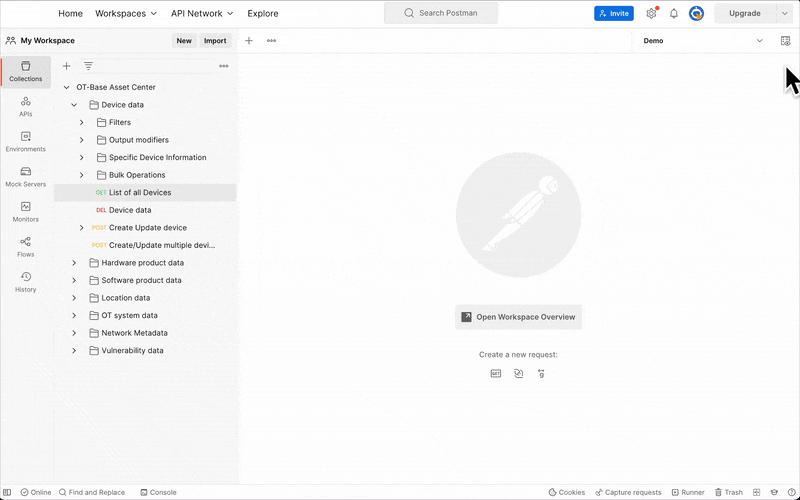Open the Workspaces menu
Viewport: 800px width, 500px height.
[126, 14]
